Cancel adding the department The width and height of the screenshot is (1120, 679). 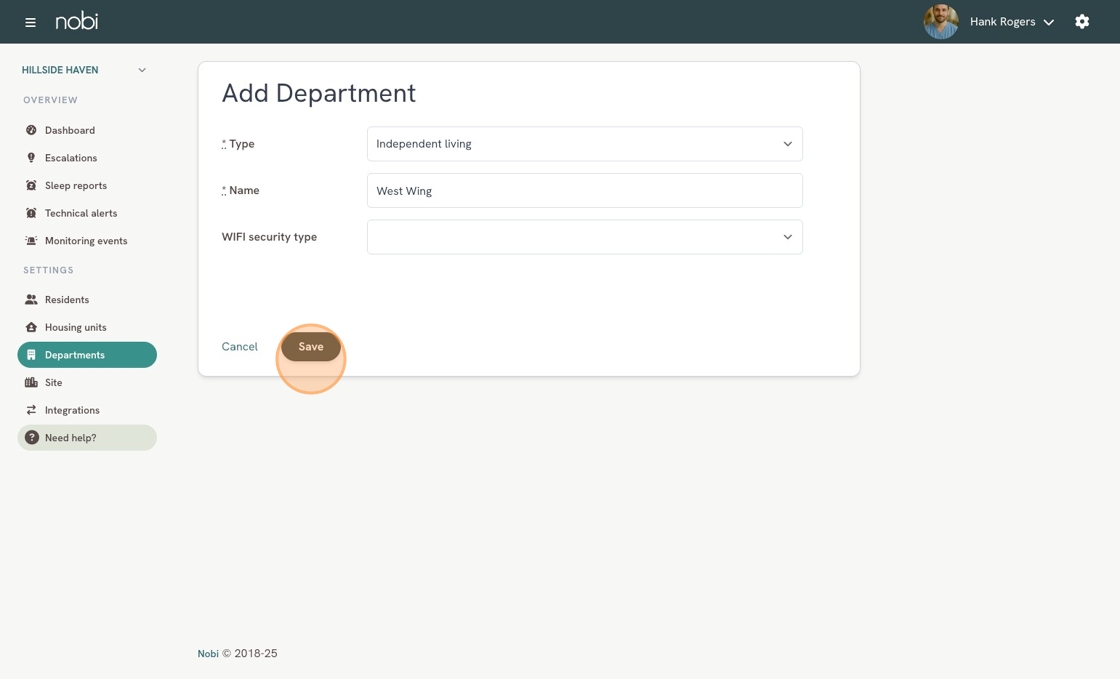coord(239,346)
